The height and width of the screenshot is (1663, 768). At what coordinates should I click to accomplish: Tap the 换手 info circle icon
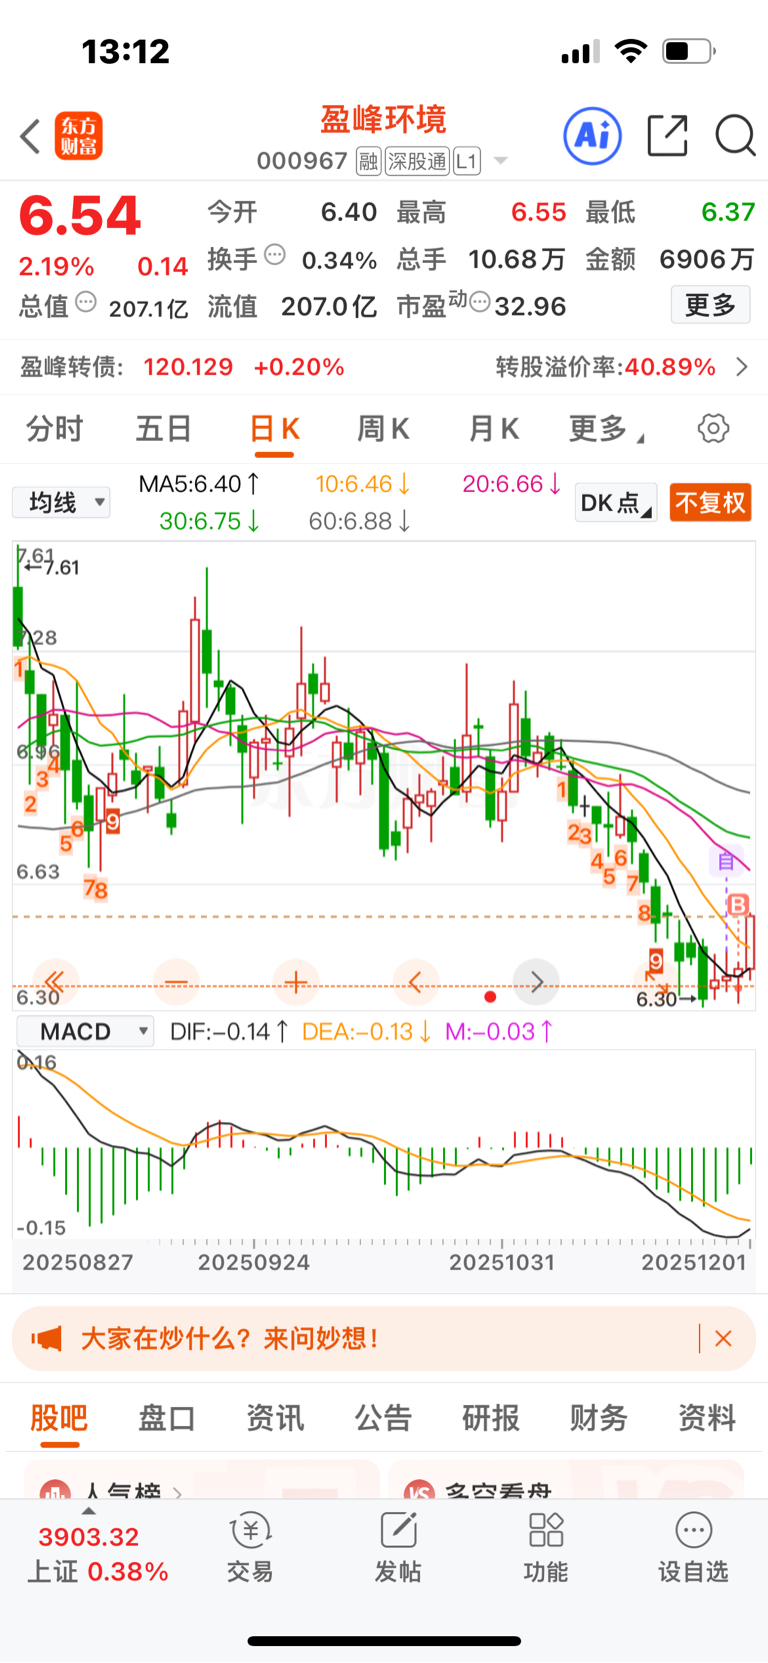[x=275, y=255]
